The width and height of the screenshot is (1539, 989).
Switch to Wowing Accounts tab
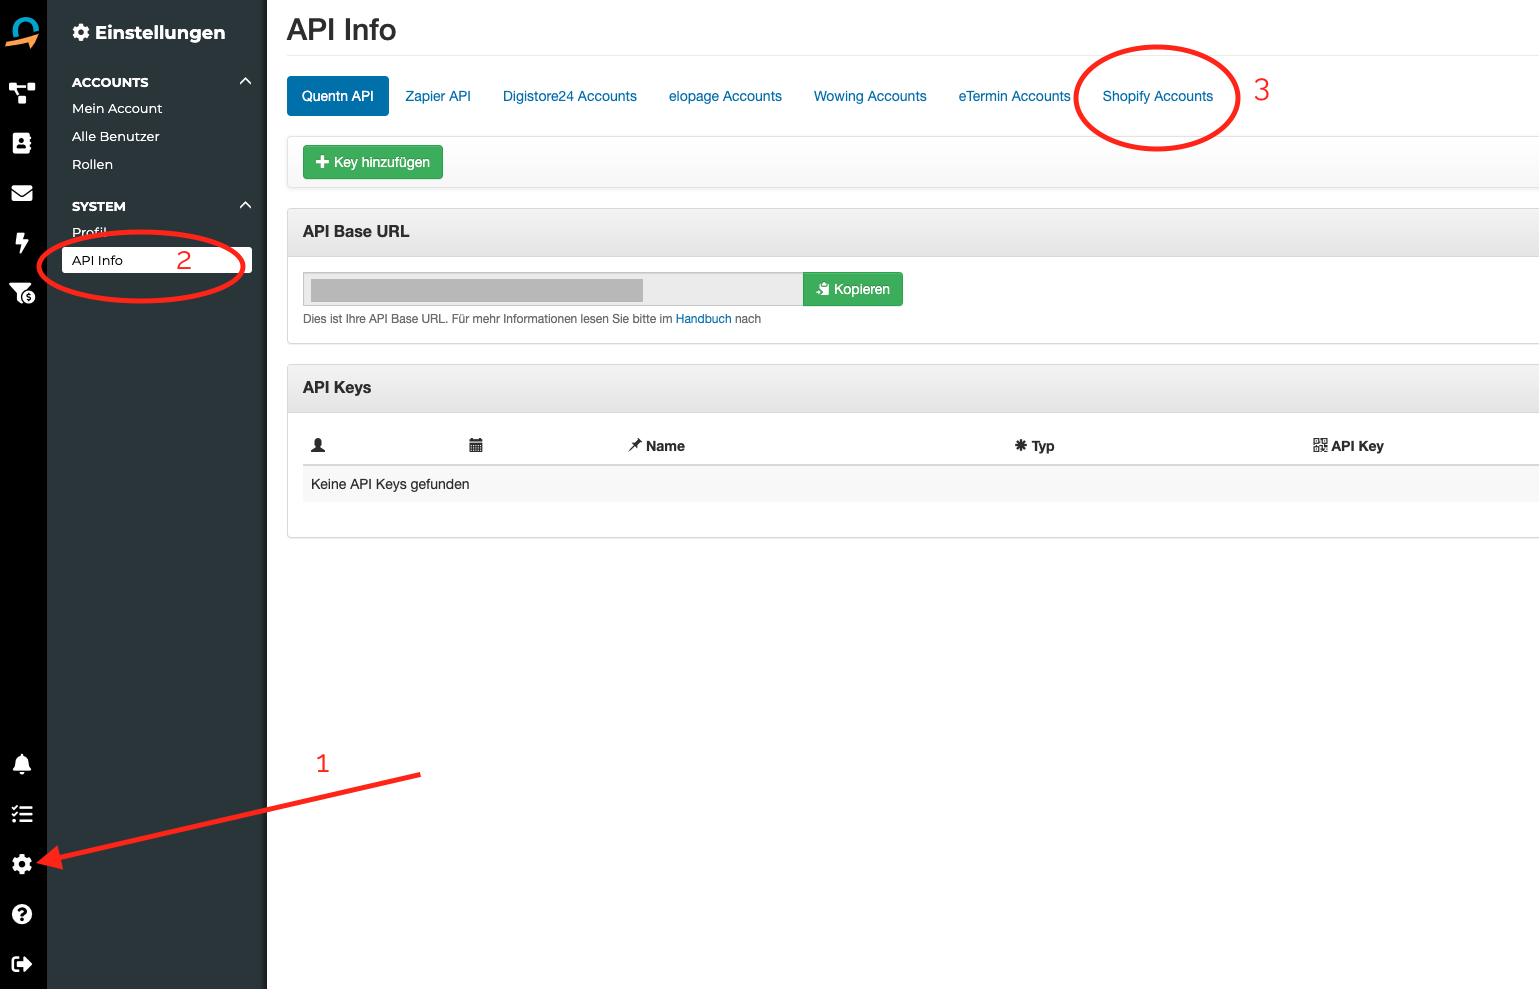(870, 96)
